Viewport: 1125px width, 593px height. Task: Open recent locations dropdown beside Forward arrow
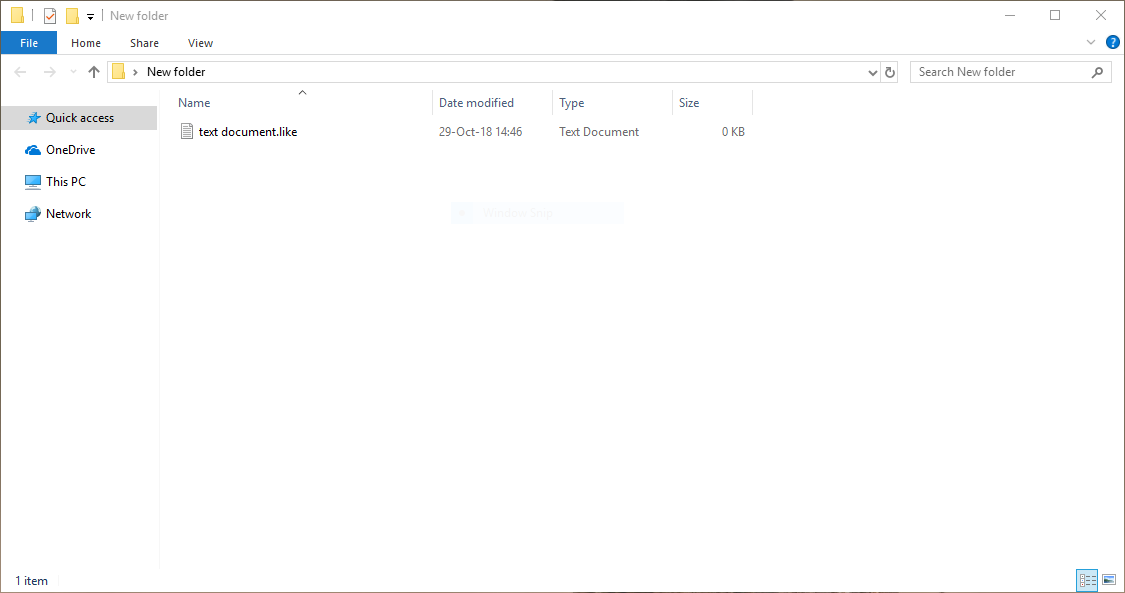point(73,72)
